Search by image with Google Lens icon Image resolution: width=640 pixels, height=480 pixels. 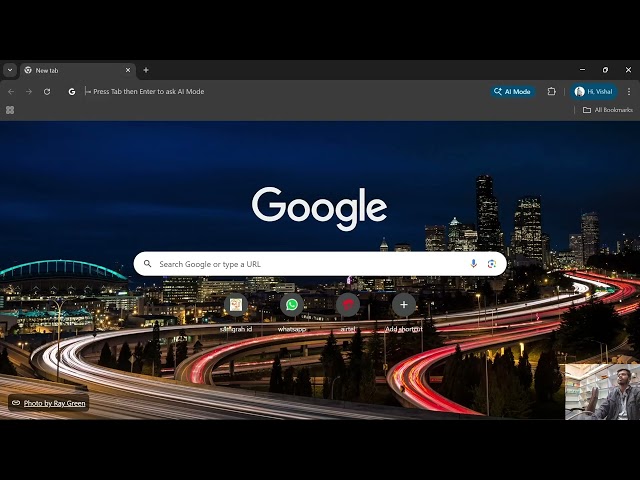click(492, 264)
